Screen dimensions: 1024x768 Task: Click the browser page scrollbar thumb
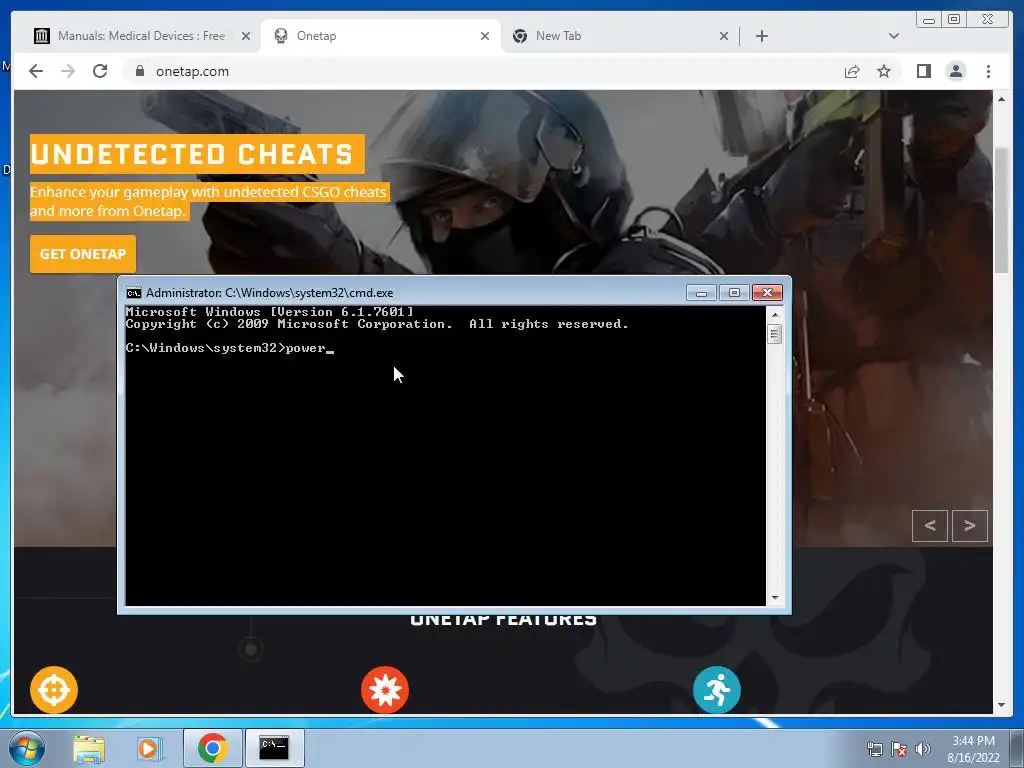point(1001,211)
